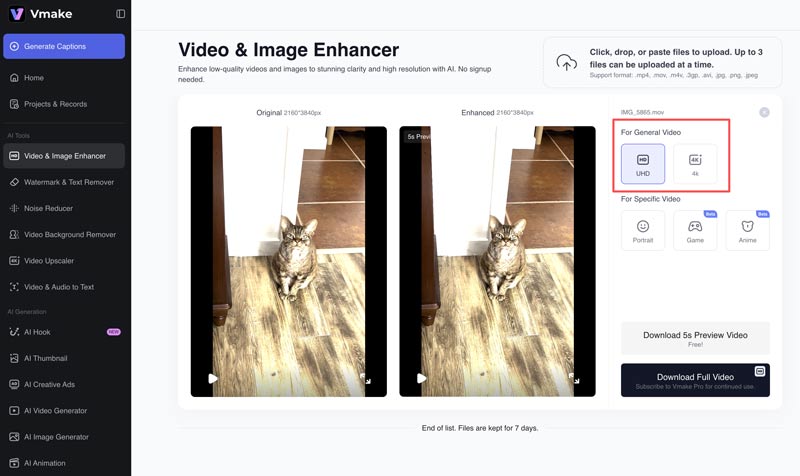Click the AI Thumbnail icon
The height and width of the screenshot is (476, 800).
[14, 358]
